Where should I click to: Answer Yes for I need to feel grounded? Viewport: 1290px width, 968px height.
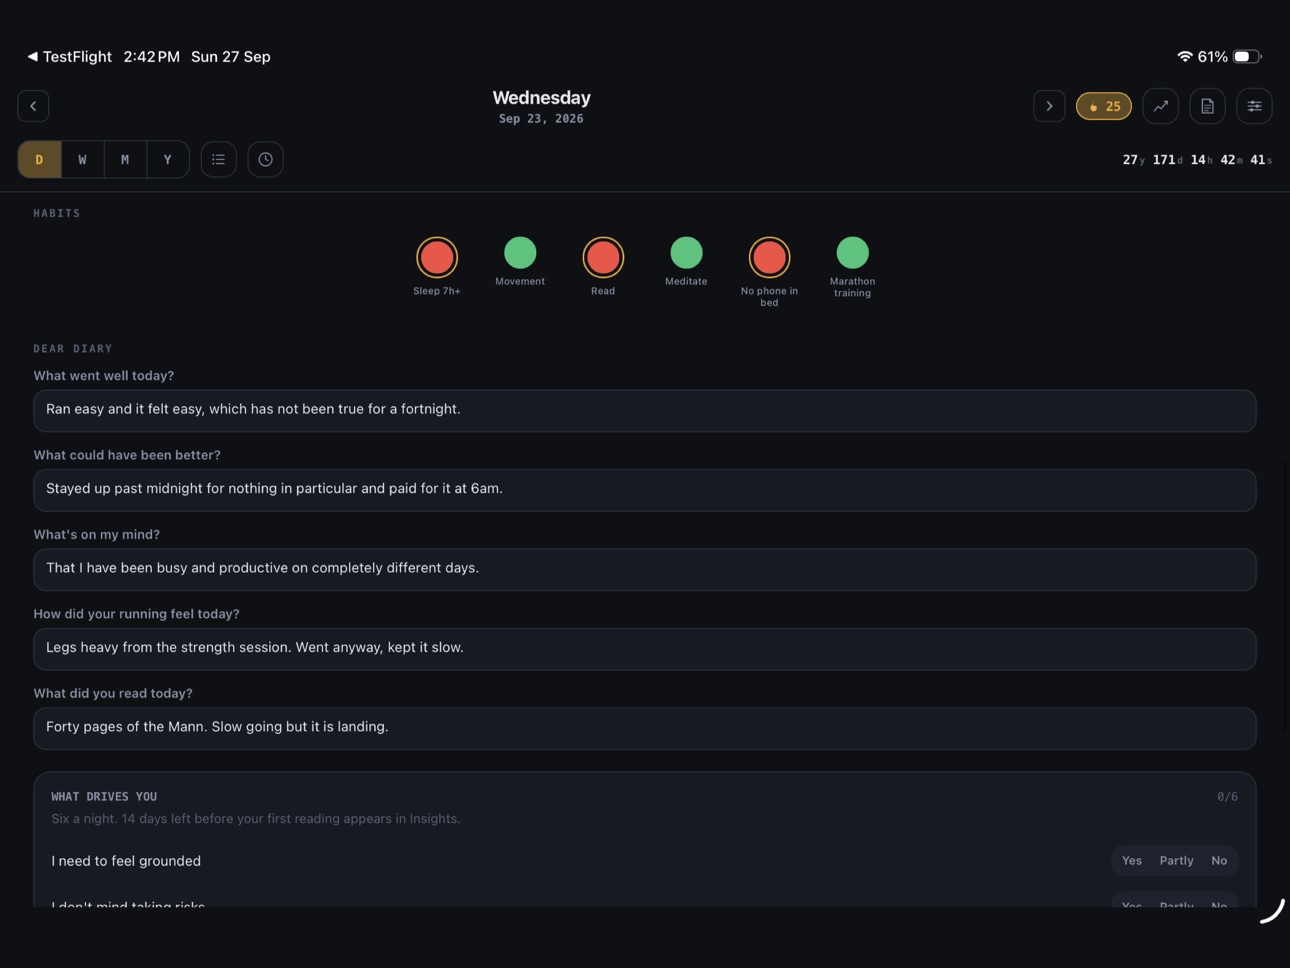(x=1132, y=861)
